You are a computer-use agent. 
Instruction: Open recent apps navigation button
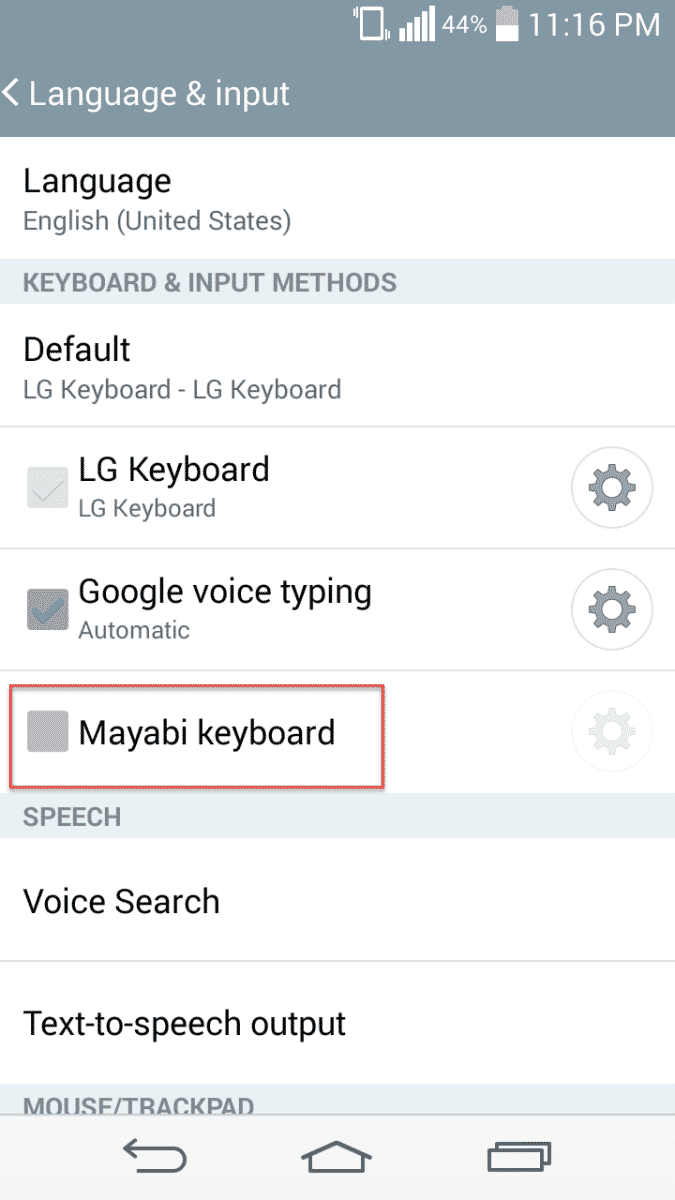(x=519, y=1157)
